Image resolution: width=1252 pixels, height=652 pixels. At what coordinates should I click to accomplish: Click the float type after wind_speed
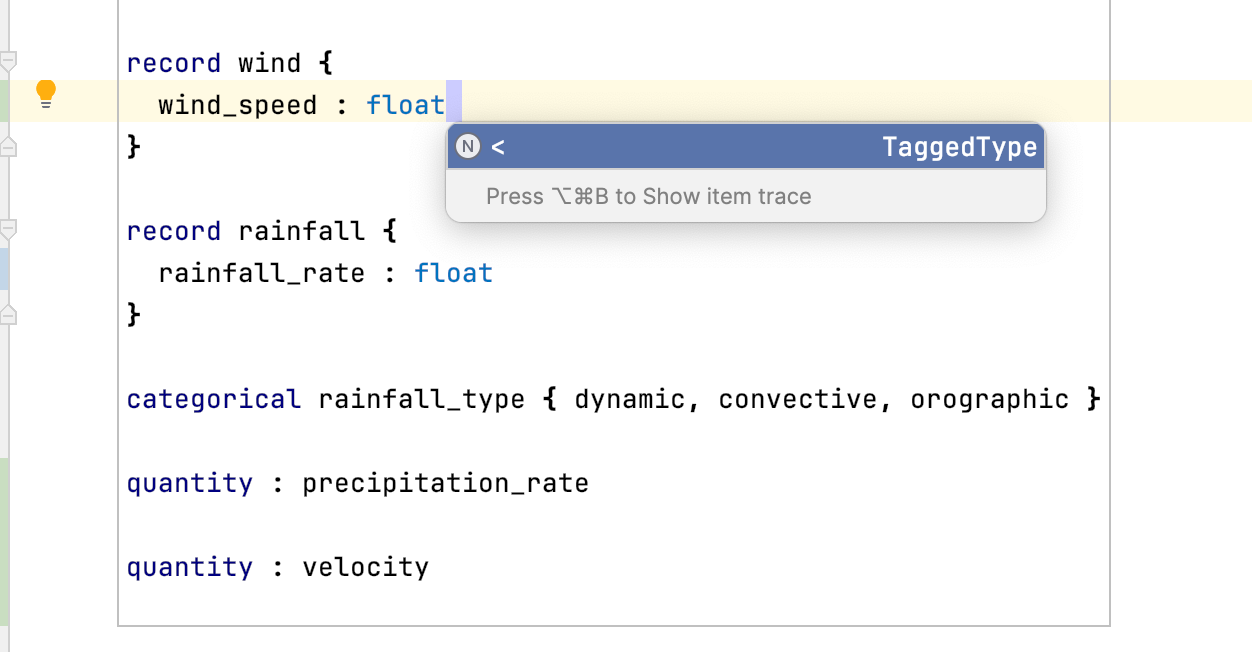coord(406,104)
